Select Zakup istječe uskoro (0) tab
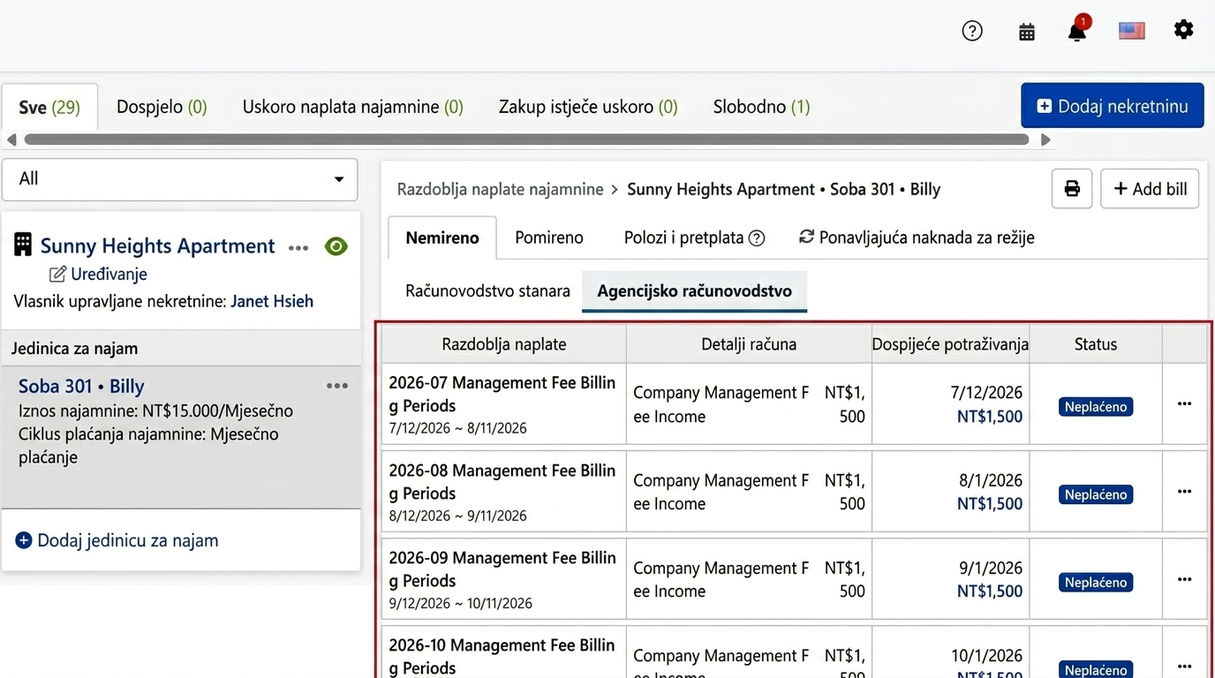The width and height of the screenshot is (1215, 678). 588,107
